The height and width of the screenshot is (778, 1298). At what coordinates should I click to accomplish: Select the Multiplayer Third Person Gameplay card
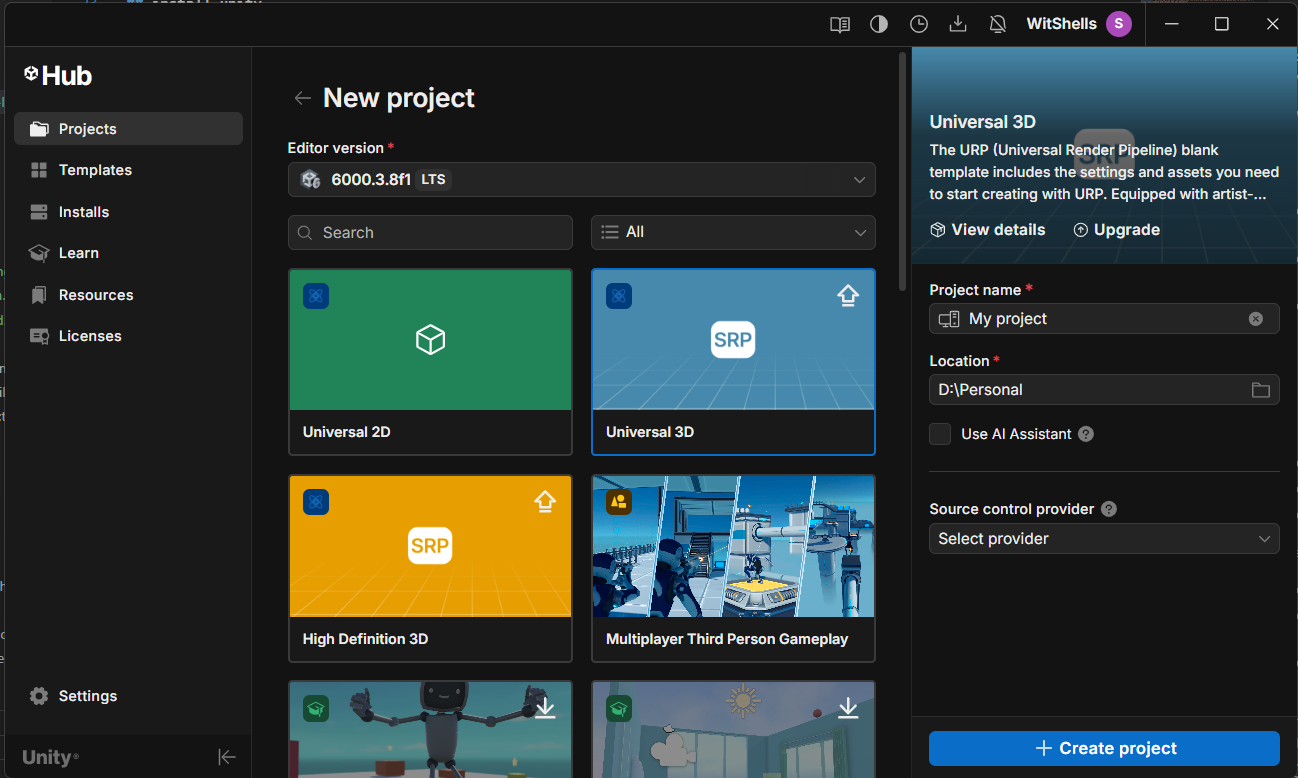pyautogui.click(x=733, y=568)
